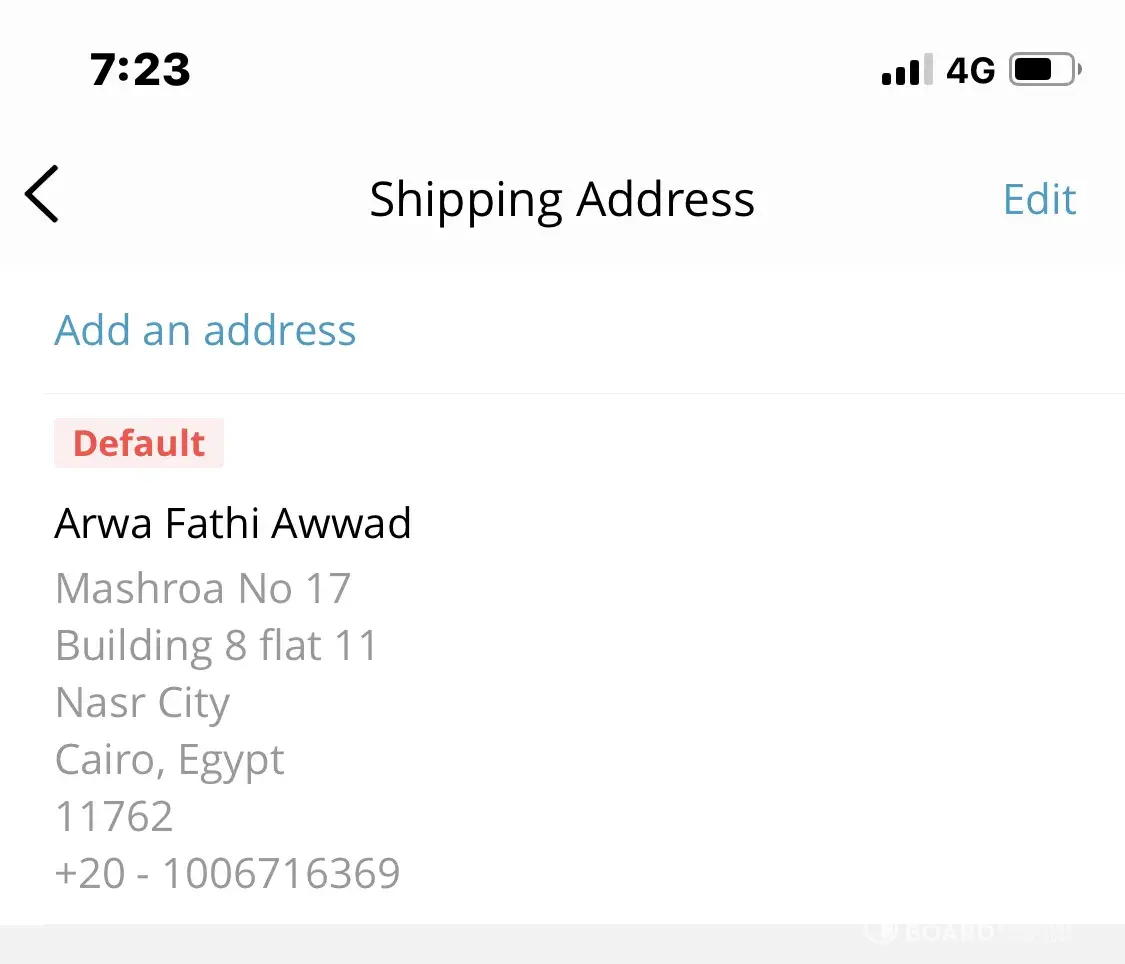Tap the 7:23 clock
This screenshot has width=1125, height=964.
pyautogui.click(x=140, y=70)
